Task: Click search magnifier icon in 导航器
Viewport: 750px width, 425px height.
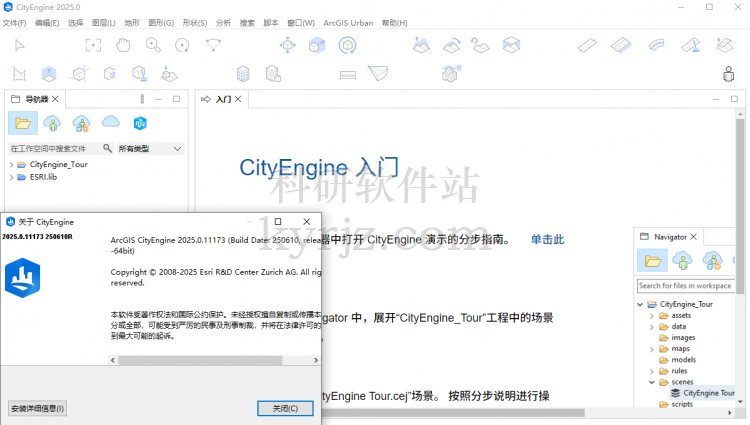Action: [107, 149]
